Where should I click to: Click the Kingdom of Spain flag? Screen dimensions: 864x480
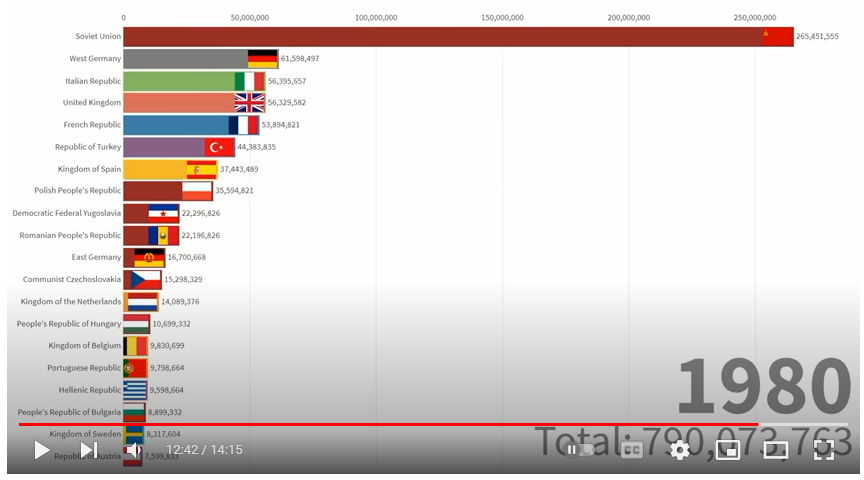(201, 169)
